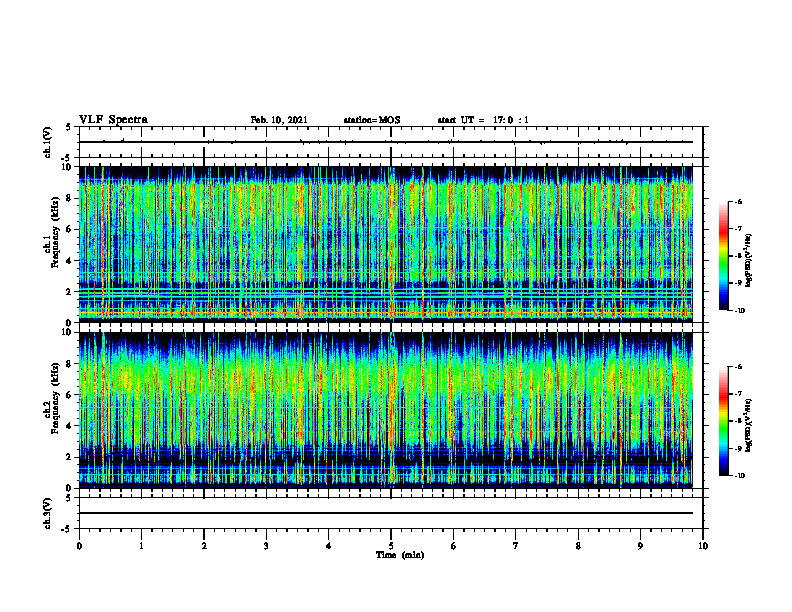Select the ch.1 'Frequency (kHz)' axis label
Image resolution: width=792 pixels, height=612 pixels.
pyautogui.click(x=56, y=233)
